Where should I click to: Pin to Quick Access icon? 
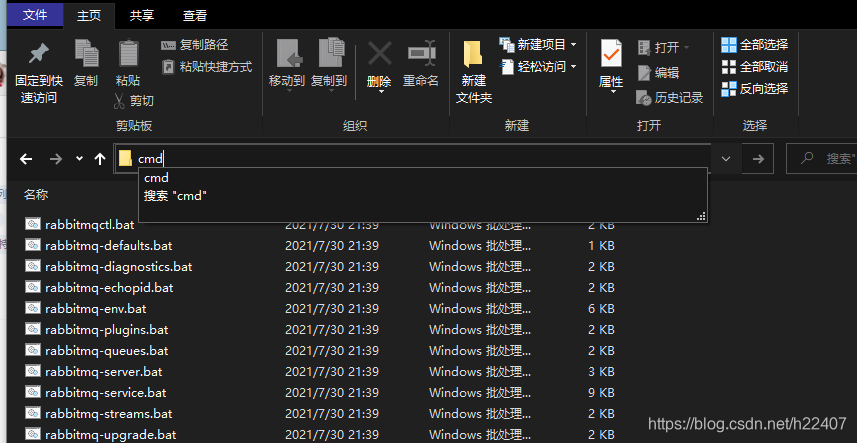[x=38, y=54]
